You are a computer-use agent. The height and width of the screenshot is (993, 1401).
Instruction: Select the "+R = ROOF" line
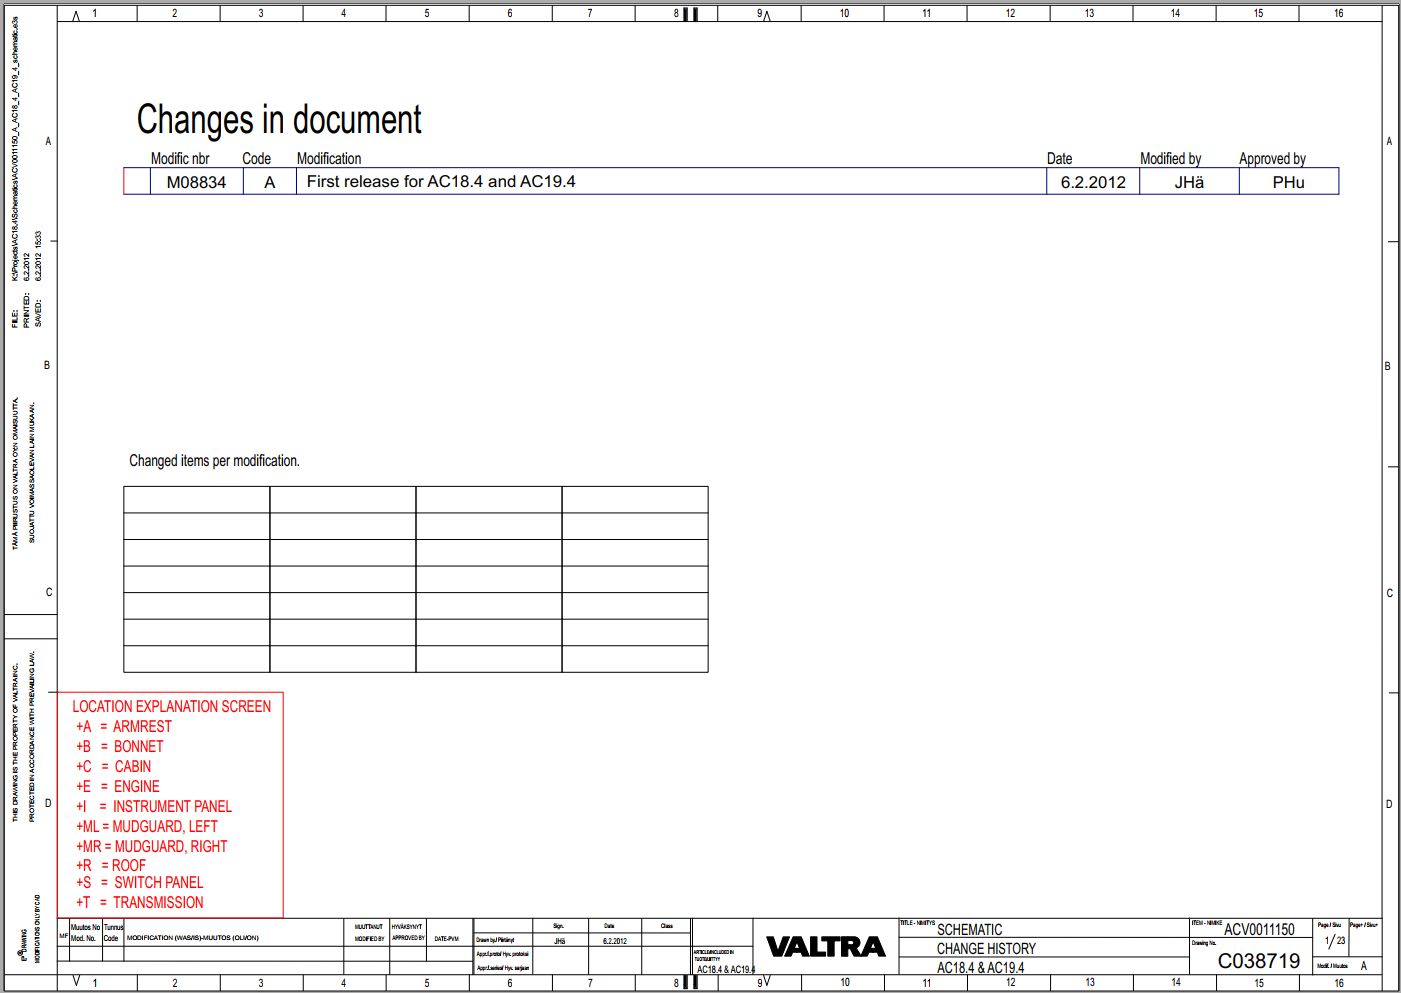coord(111,865)
